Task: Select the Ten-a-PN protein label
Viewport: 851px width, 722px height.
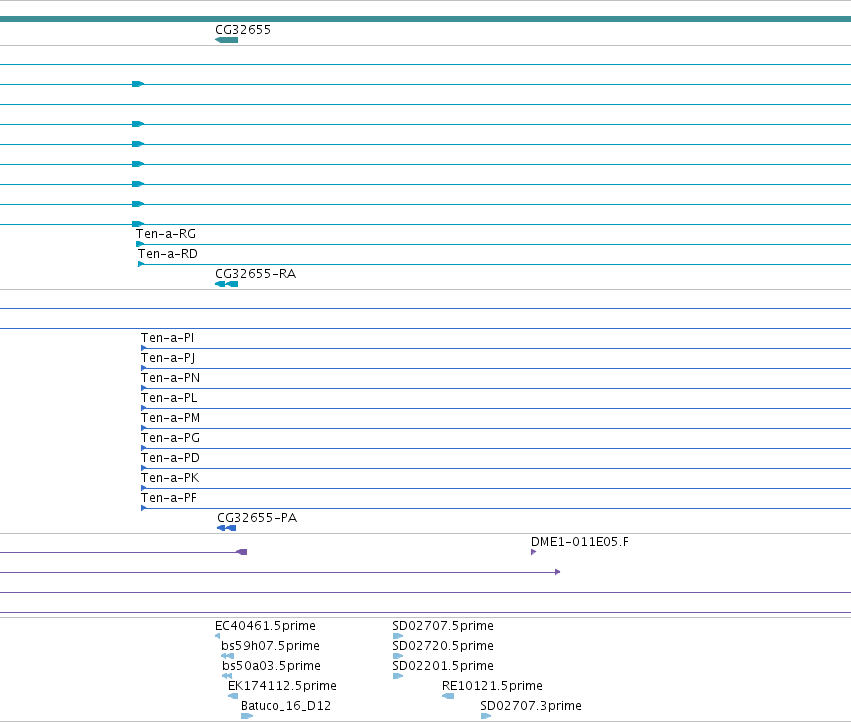Action: (170, 378)
